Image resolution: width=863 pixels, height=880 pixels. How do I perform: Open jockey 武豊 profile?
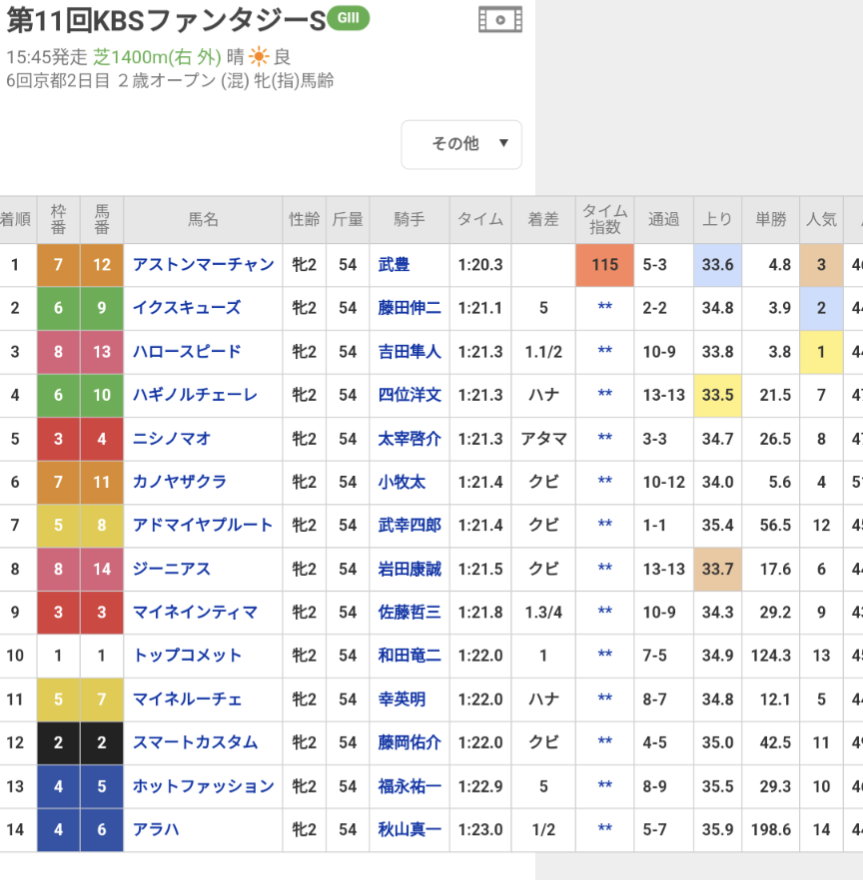click(393, 264)
